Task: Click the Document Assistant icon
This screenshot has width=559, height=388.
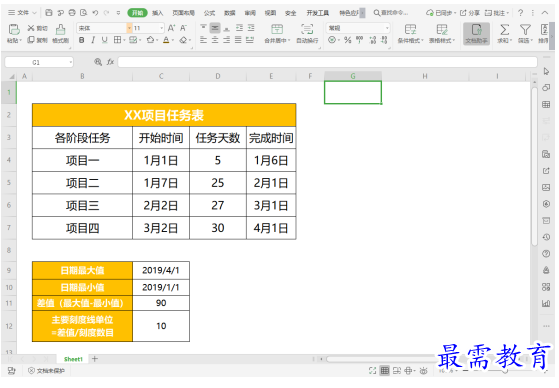Action: [x=477, y=30]
